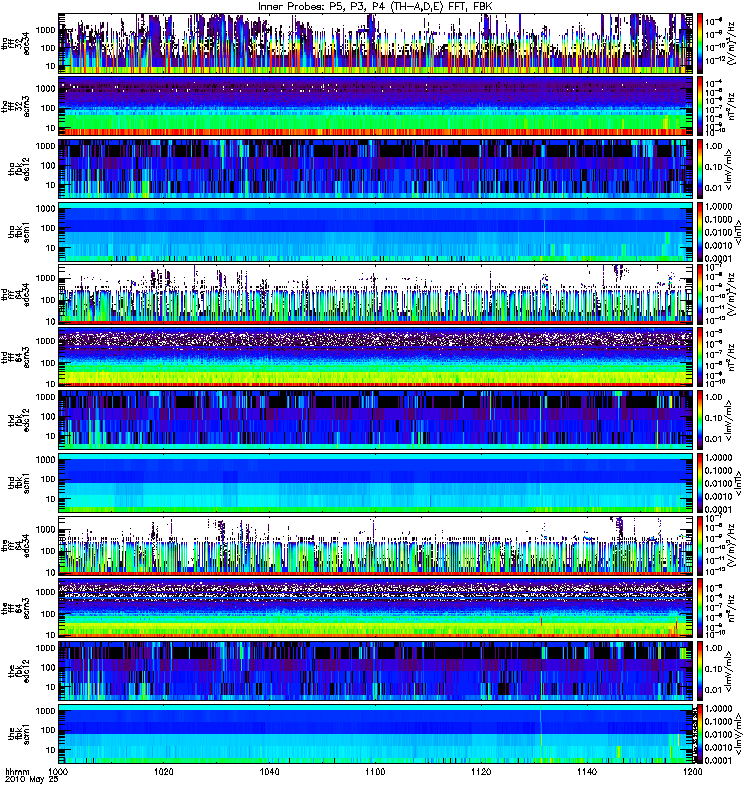This screenshot has height=800, width=750.
Task: Select the thd fbk scm1 filterbank panel
Action: click(376, 483)
